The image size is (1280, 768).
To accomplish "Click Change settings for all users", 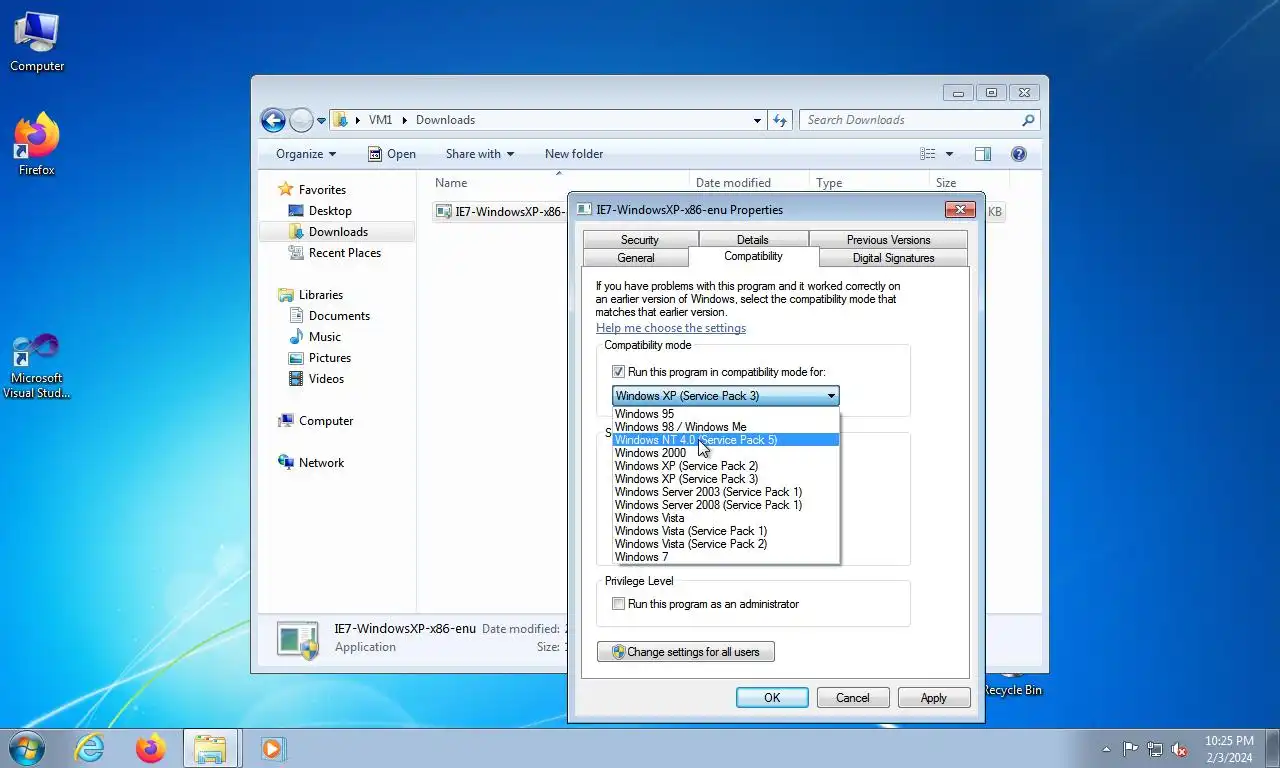I will coord(686,652).
